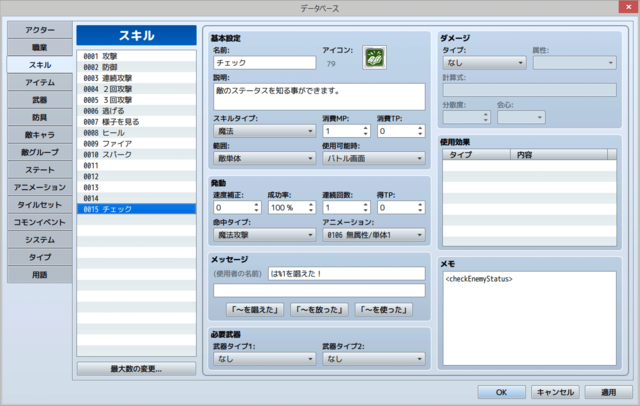The height and width of the screenshot is (406, 640).
Task: Click the キャンセル button
Action: point(555,392)
